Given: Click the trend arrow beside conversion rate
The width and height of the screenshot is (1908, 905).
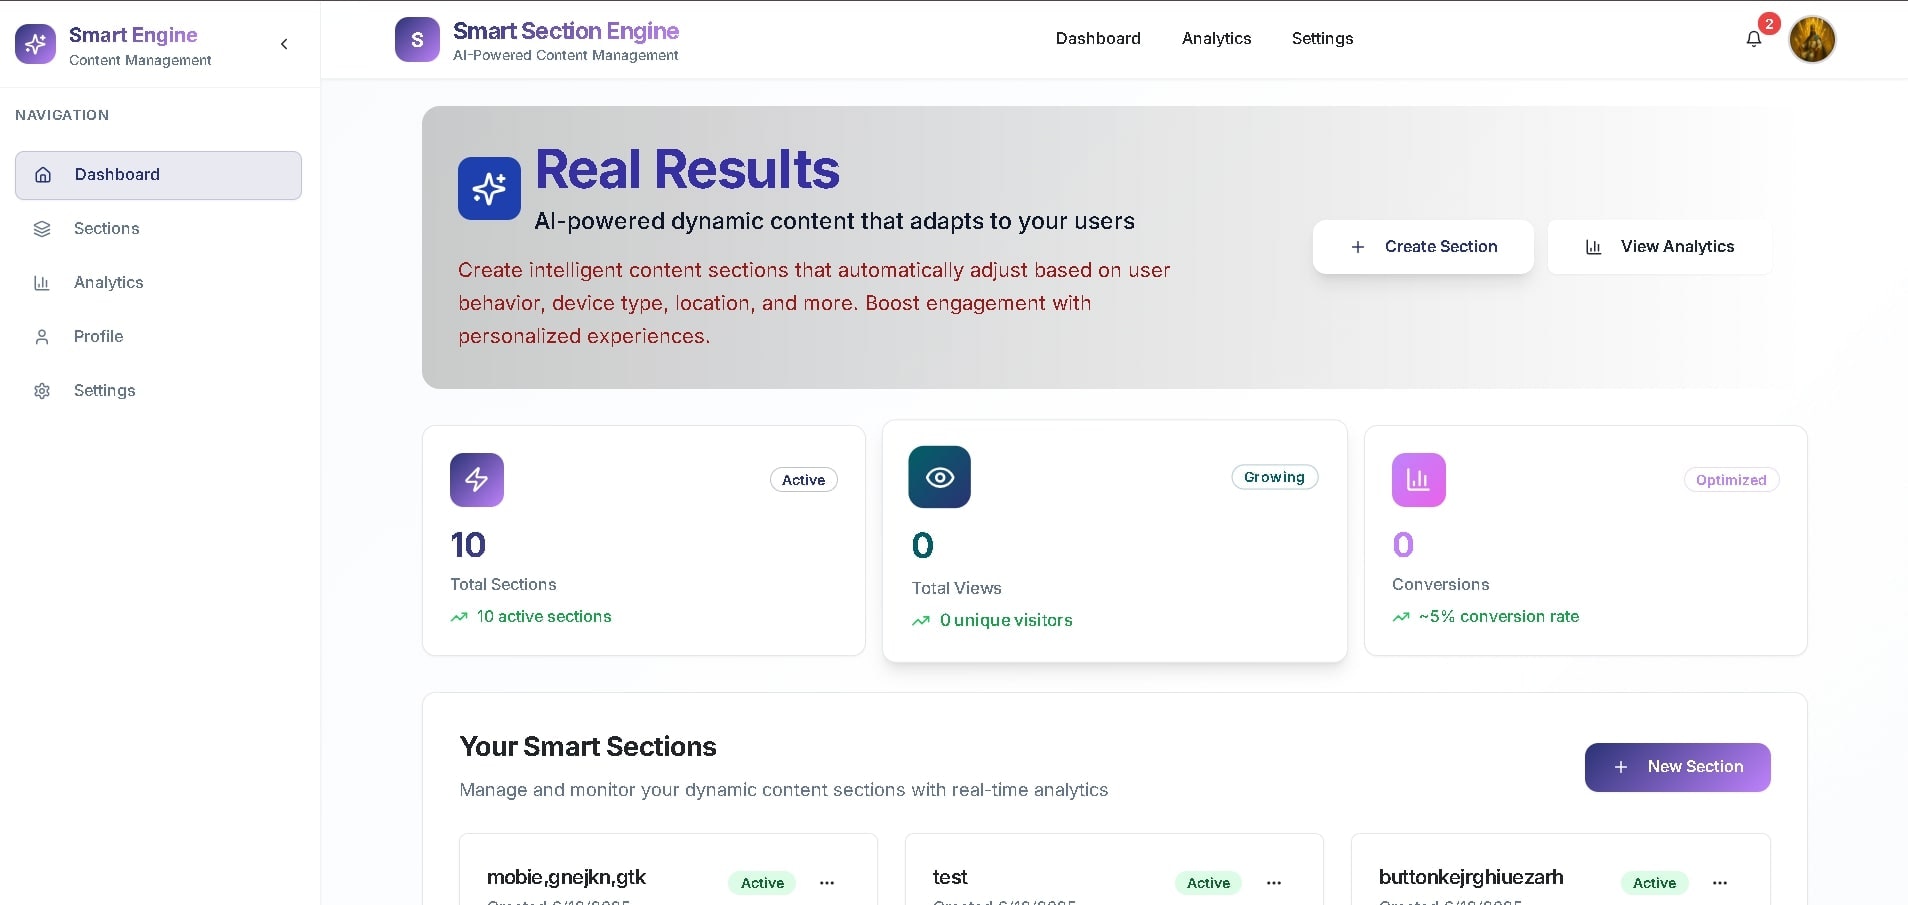Looking at the screenshot, I should coord(1401,617).
